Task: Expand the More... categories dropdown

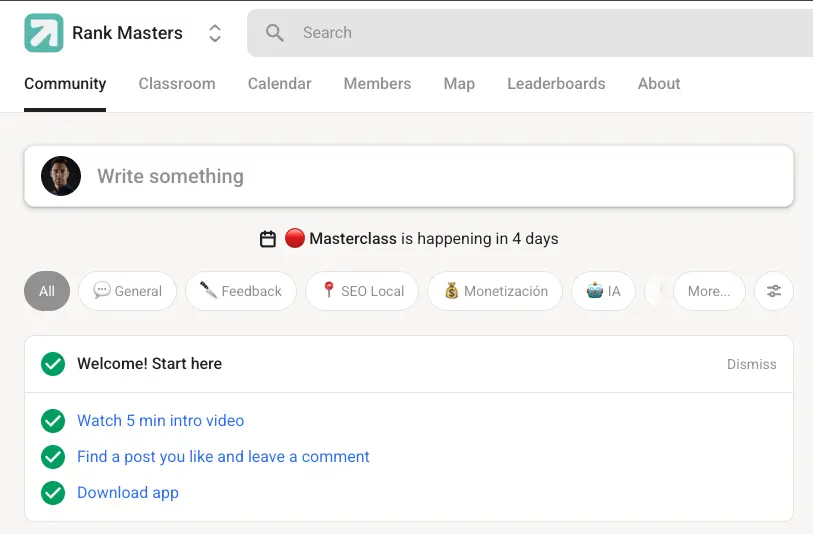Action: pos(709,291)
